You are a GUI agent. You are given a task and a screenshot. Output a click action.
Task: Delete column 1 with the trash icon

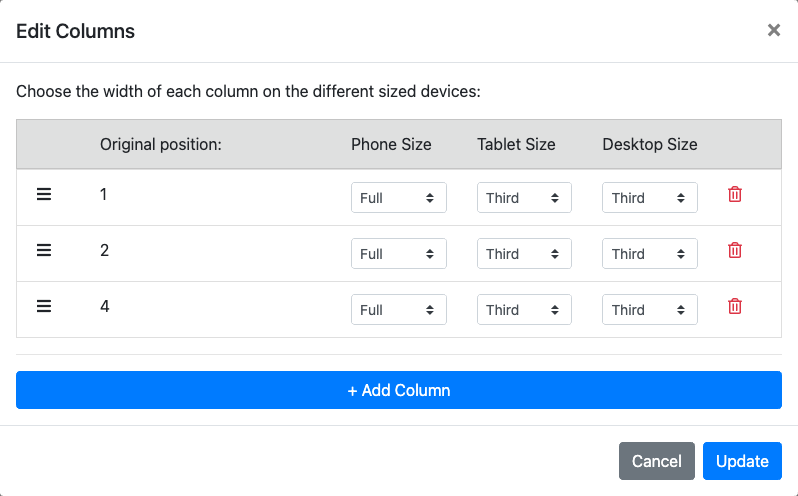coord(735,195)
